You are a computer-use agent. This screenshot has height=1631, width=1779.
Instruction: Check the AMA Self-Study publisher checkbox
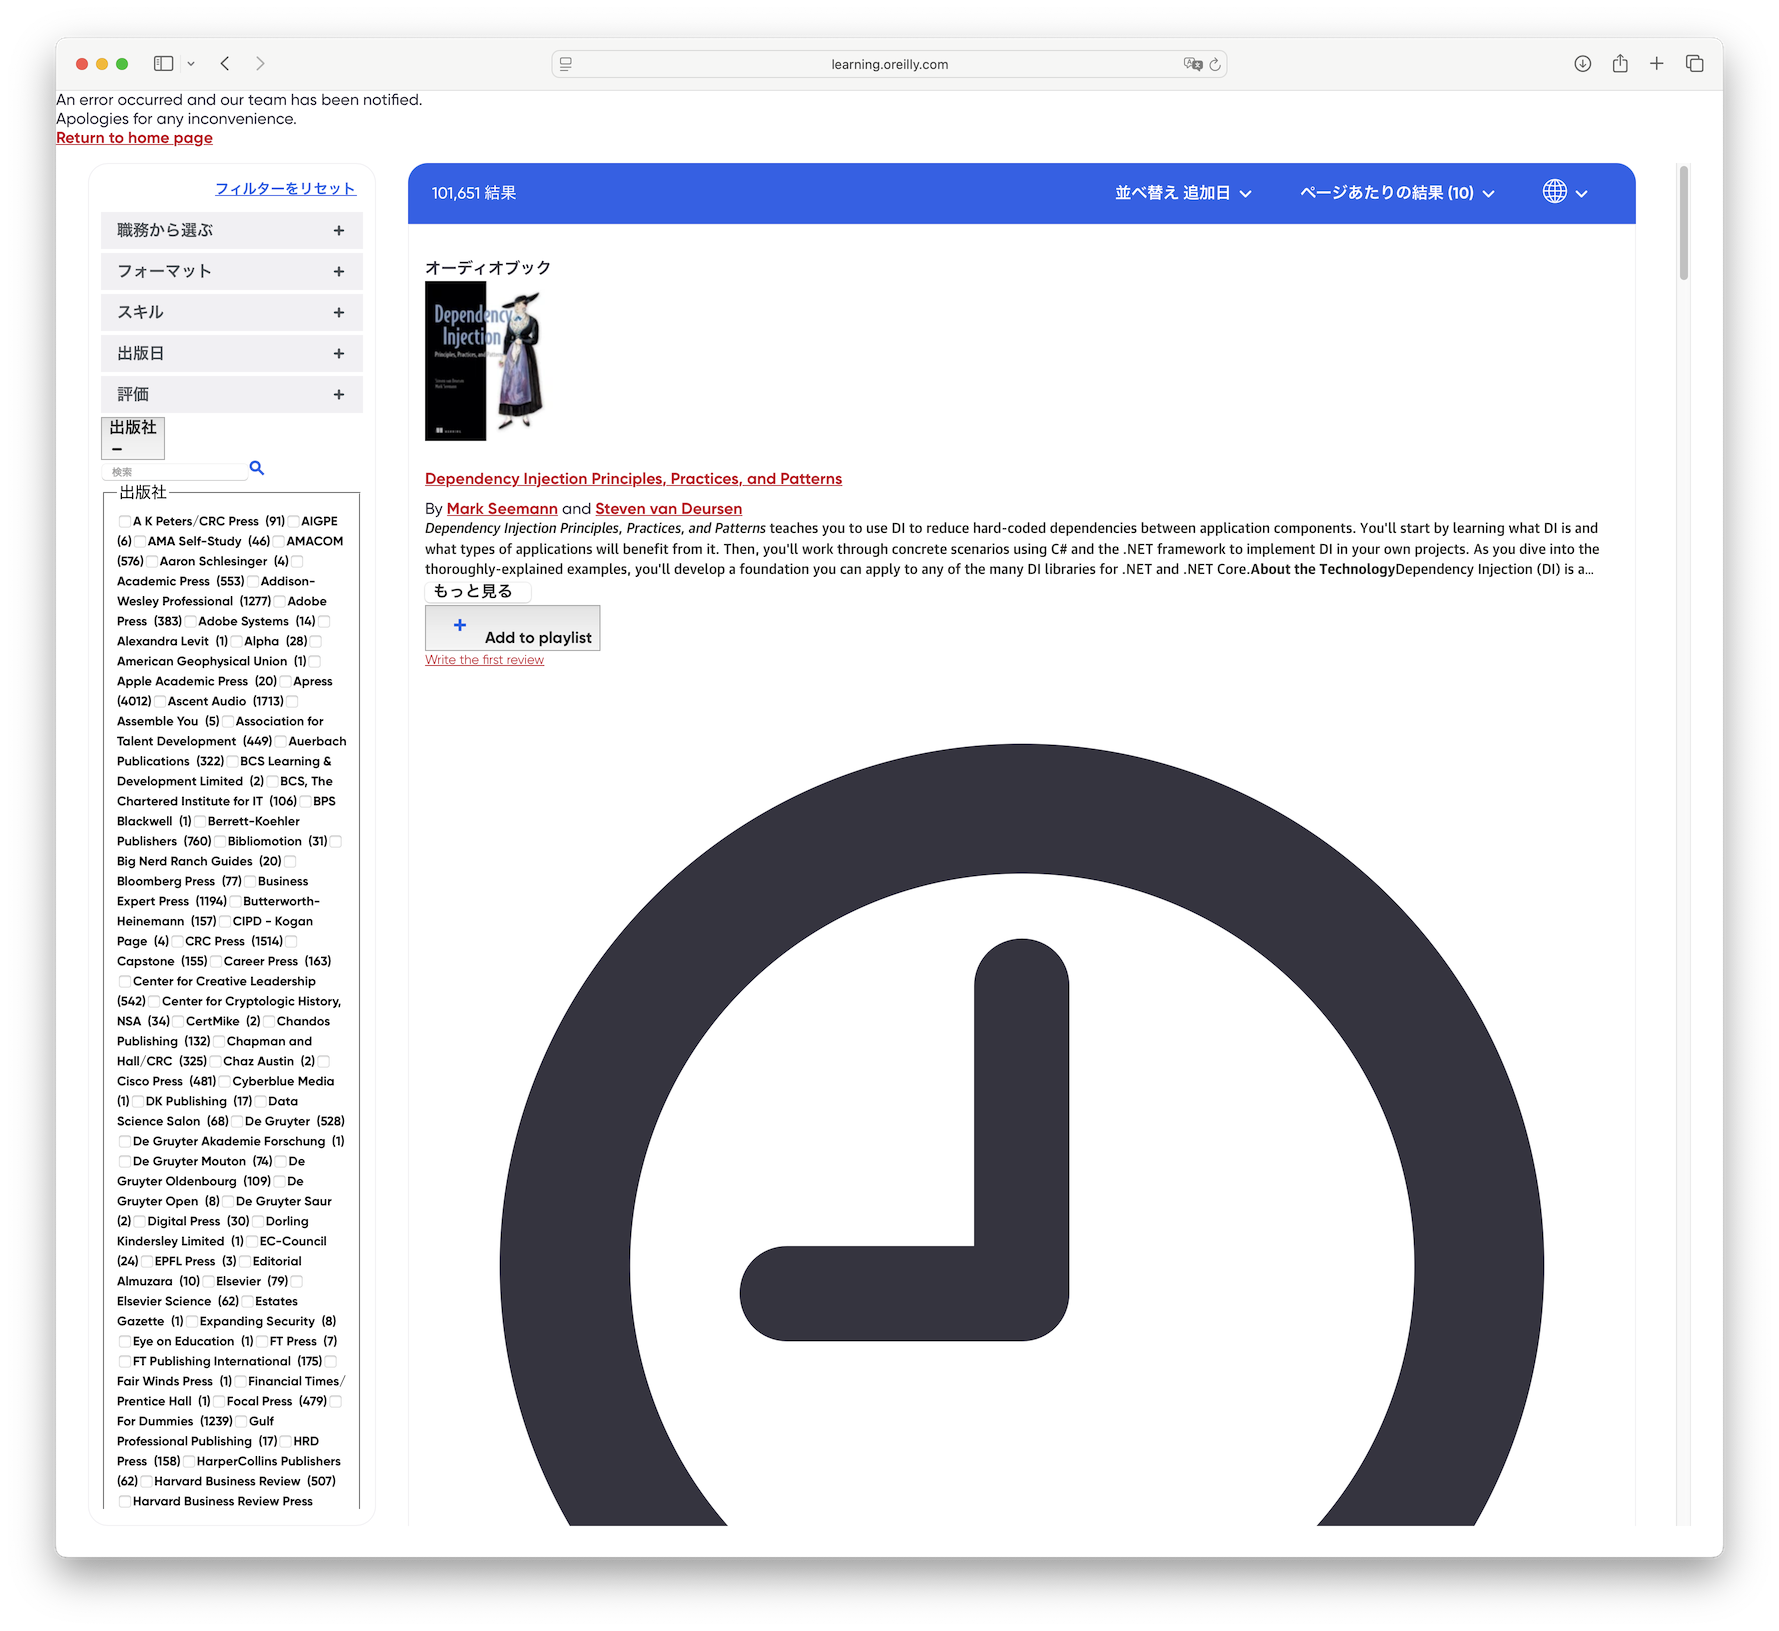[140, 541]
